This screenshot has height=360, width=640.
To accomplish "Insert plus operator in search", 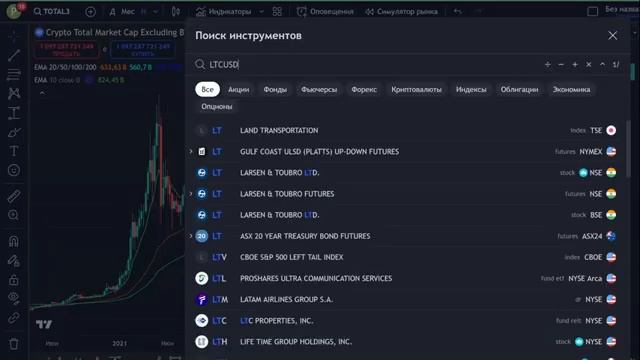I will click(x=575, y=64).
